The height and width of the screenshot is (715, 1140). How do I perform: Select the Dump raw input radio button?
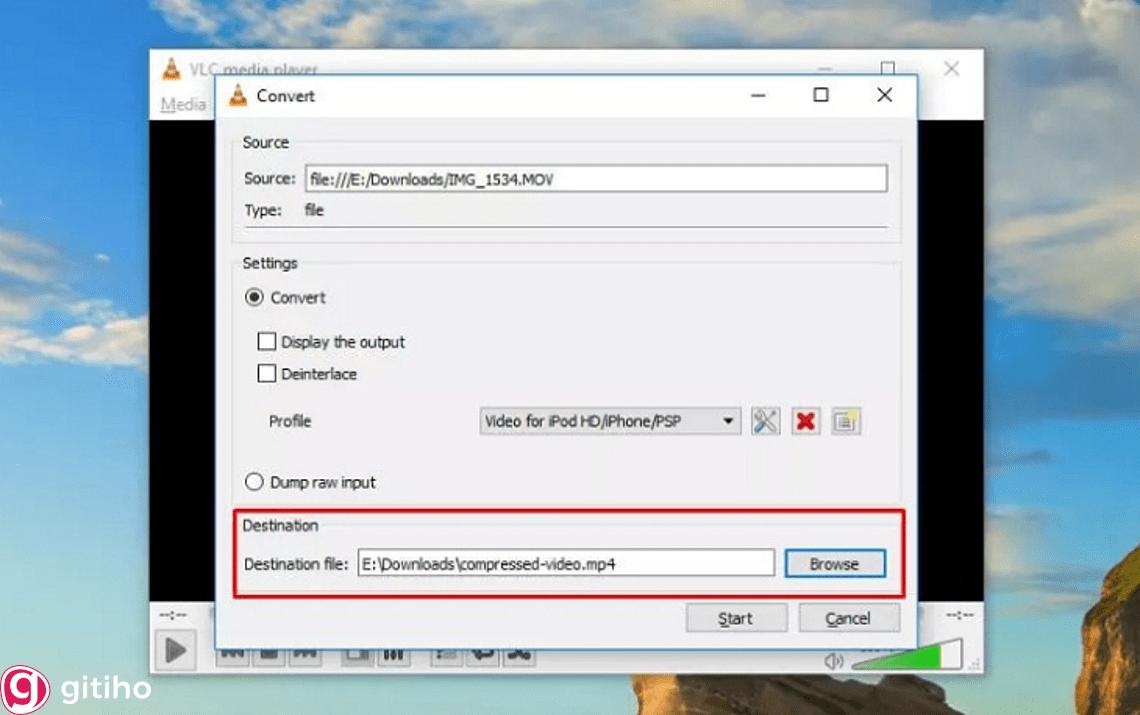254,481
